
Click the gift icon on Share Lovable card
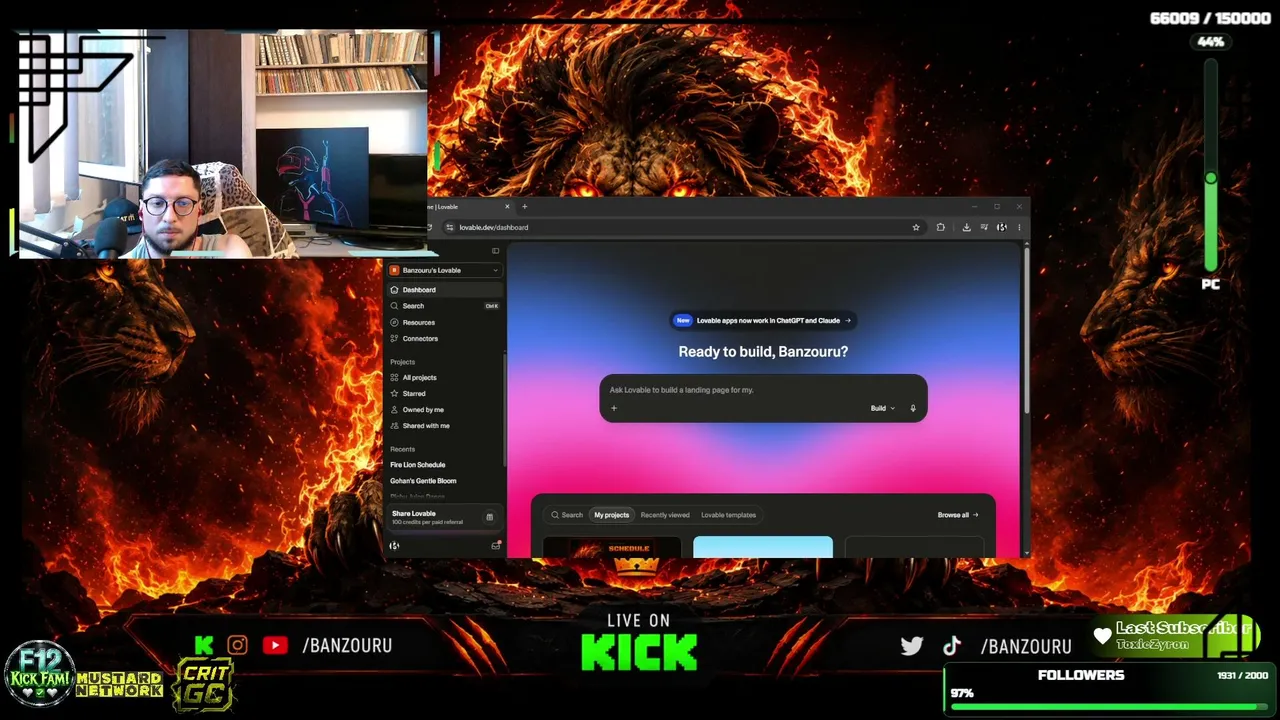click(x=489, y=517)
